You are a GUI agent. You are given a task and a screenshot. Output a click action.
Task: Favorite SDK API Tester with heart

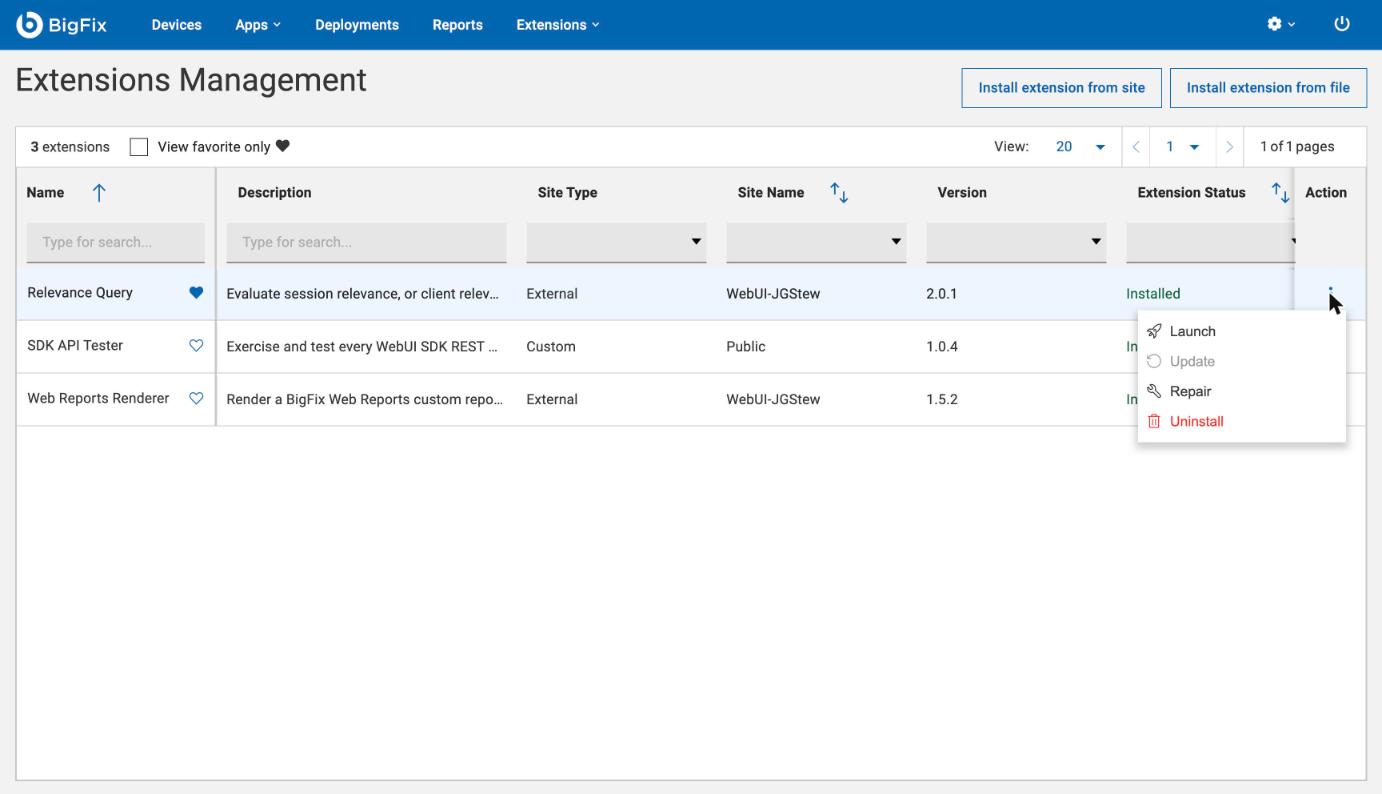coord(196,346)
